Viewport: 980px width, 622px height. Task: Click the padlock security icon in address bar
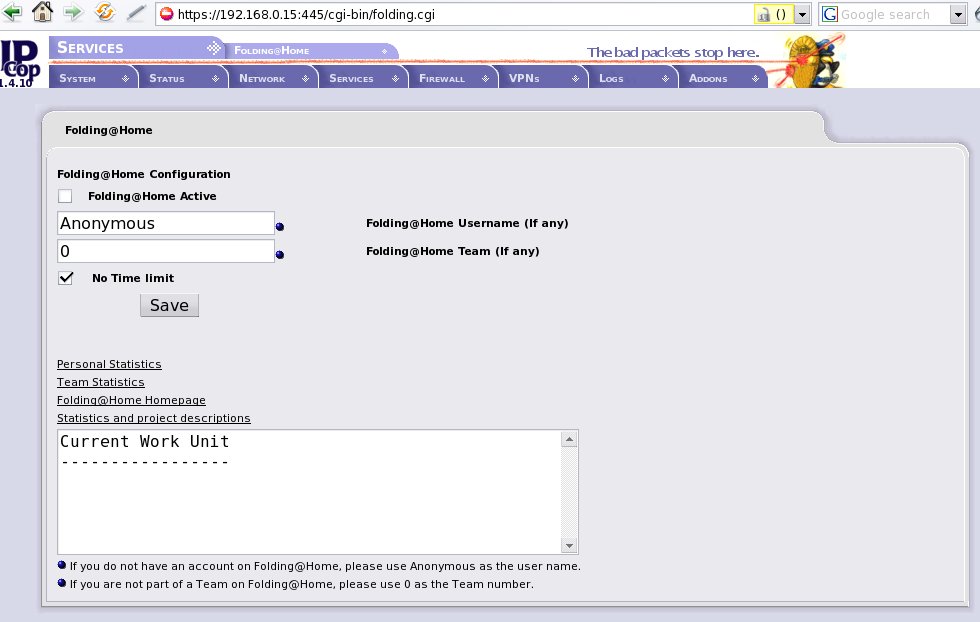[765, 15]
